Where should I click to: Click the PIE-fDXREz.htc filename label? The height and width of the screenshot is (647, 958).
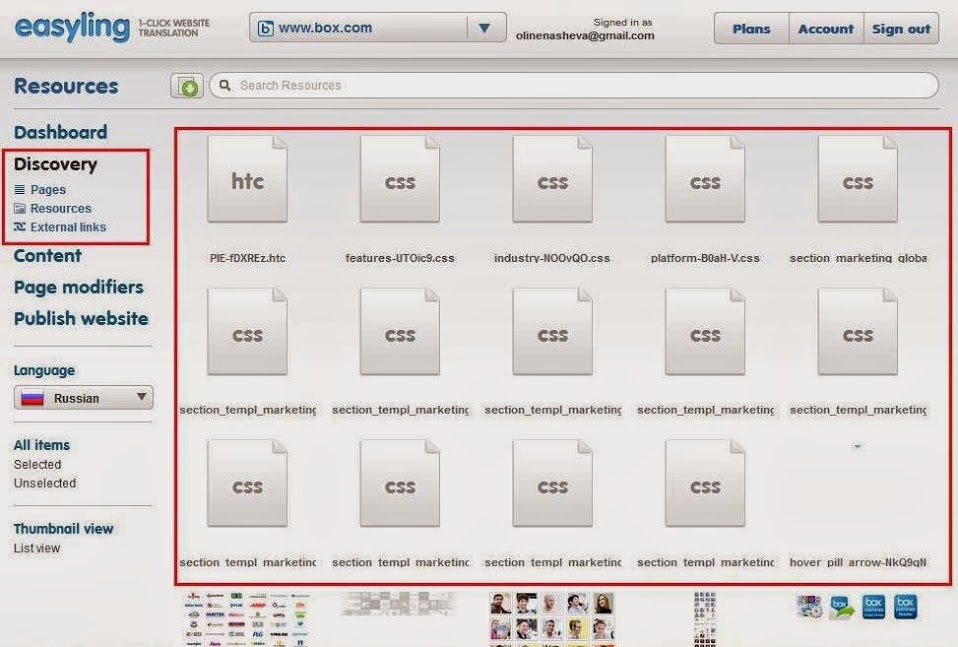247,258
